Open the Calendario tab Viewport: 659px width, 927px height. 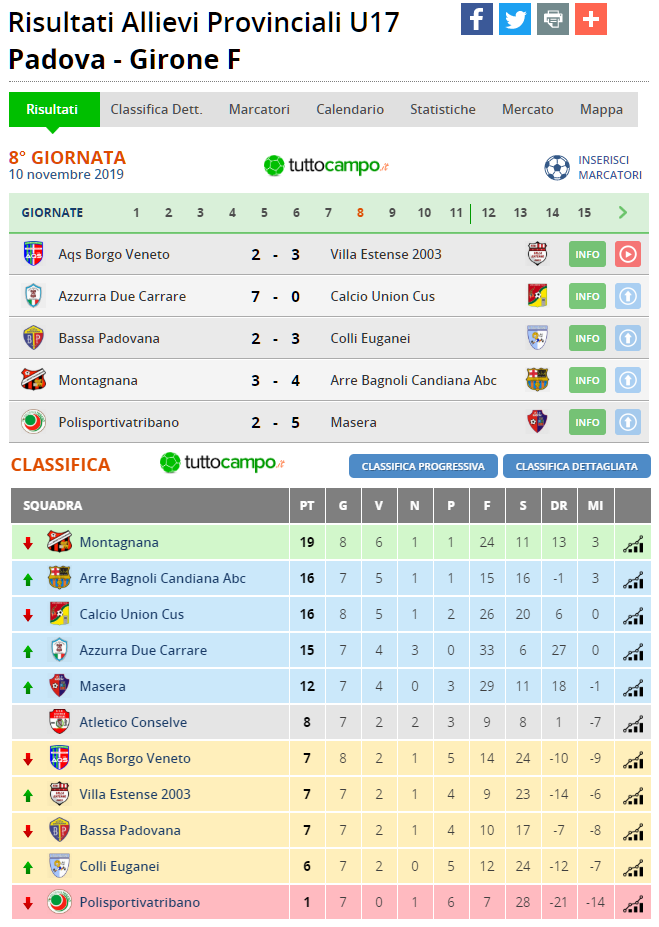pyautogui.click(x=350, y=109)
